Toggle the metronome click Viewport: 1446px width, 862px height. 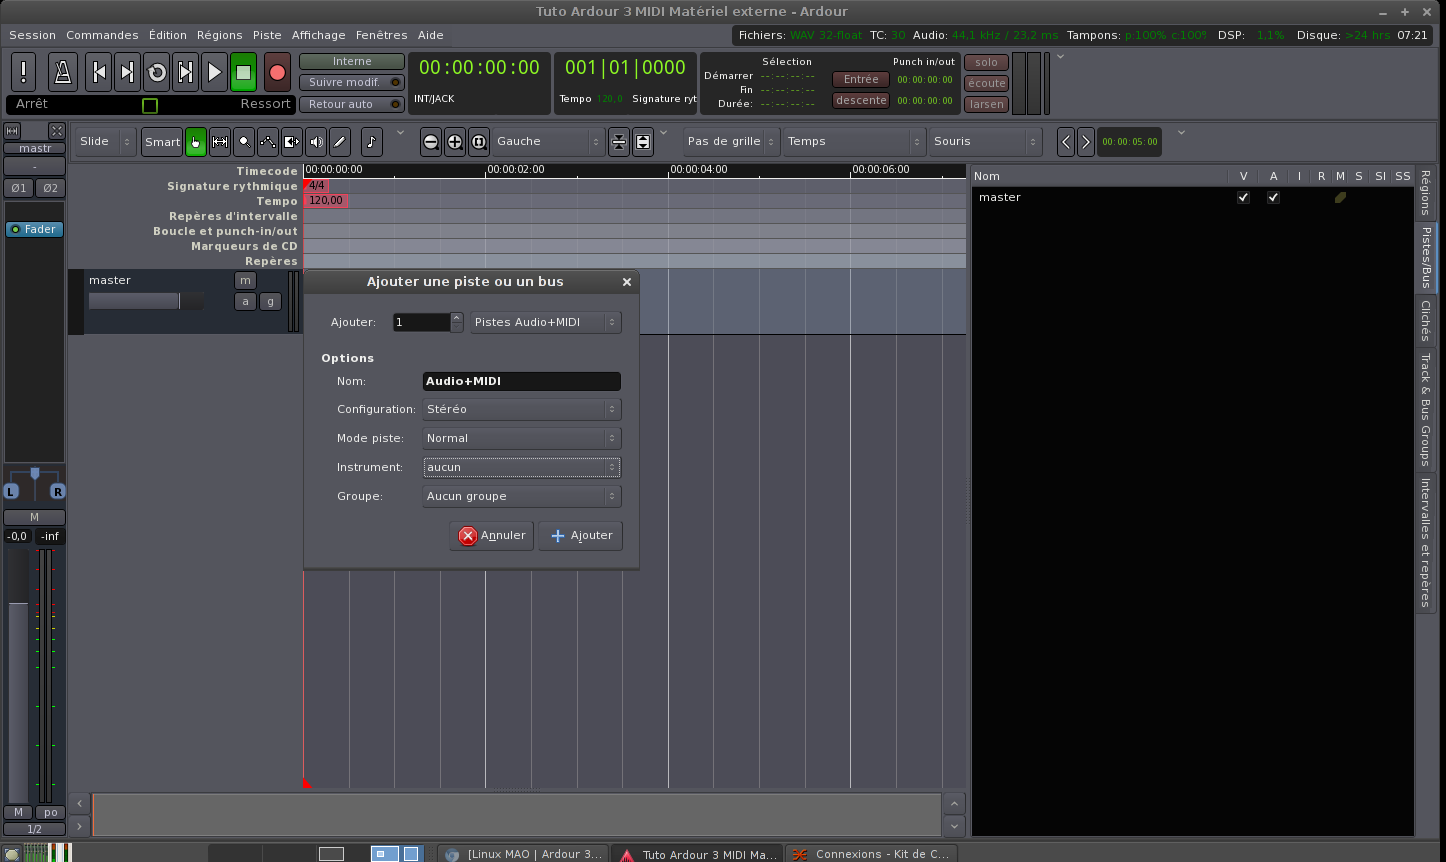[x=62, y=72]
